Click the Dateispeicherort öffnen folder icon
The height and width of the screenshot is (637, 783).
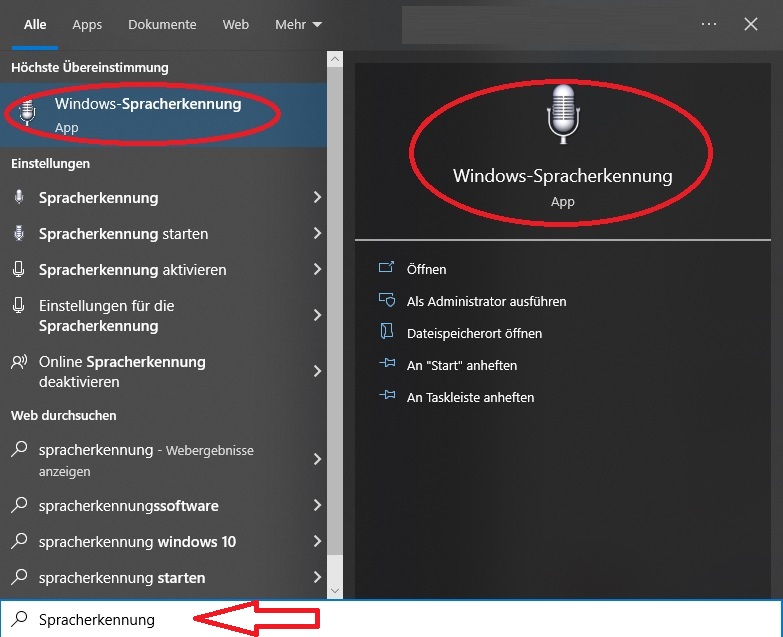(387, 333)
